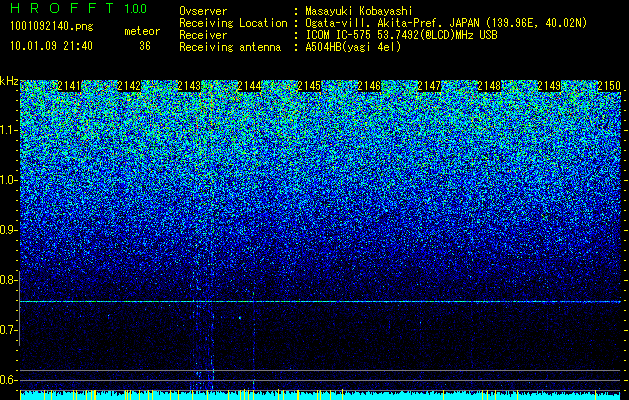Click the 'Receiving antenna' label

tap(230, 47)
